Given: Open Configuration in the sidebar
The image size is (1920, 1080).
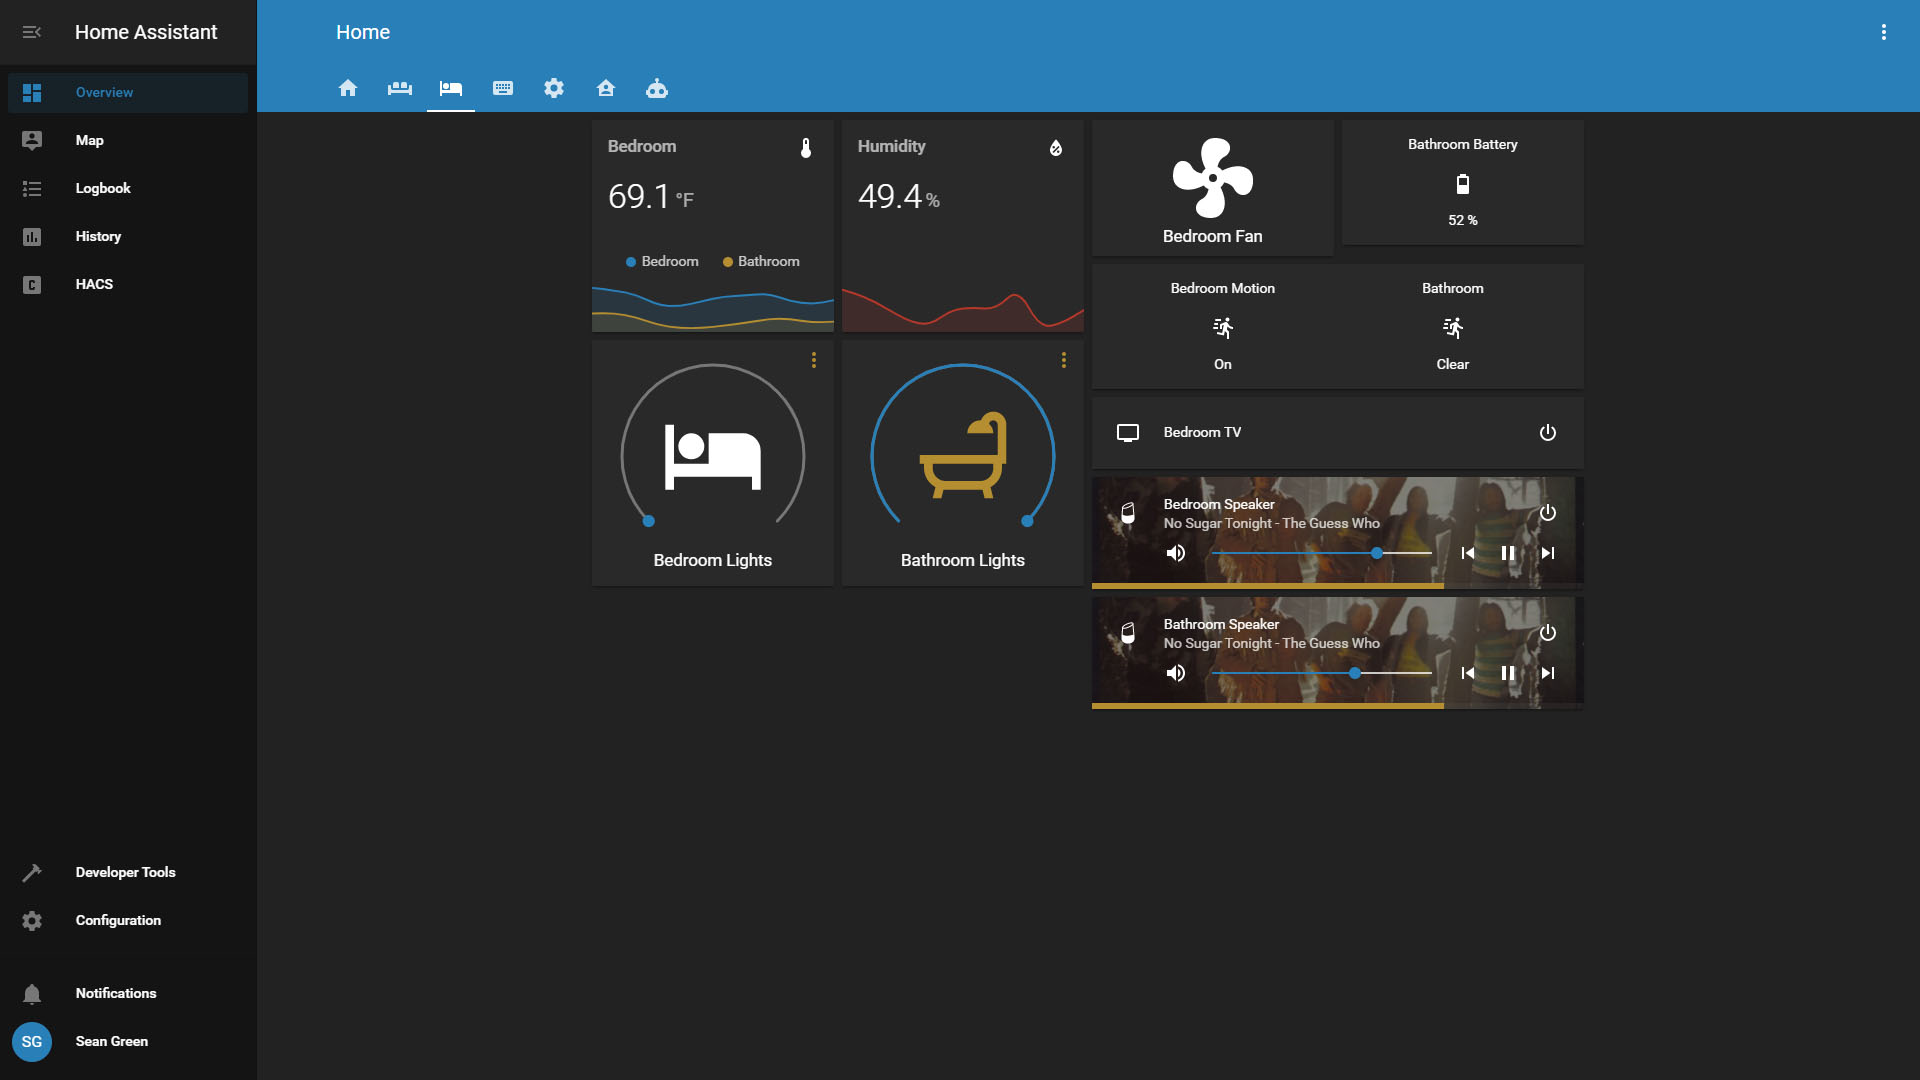Looking at the screenshot, I should 128,920.
